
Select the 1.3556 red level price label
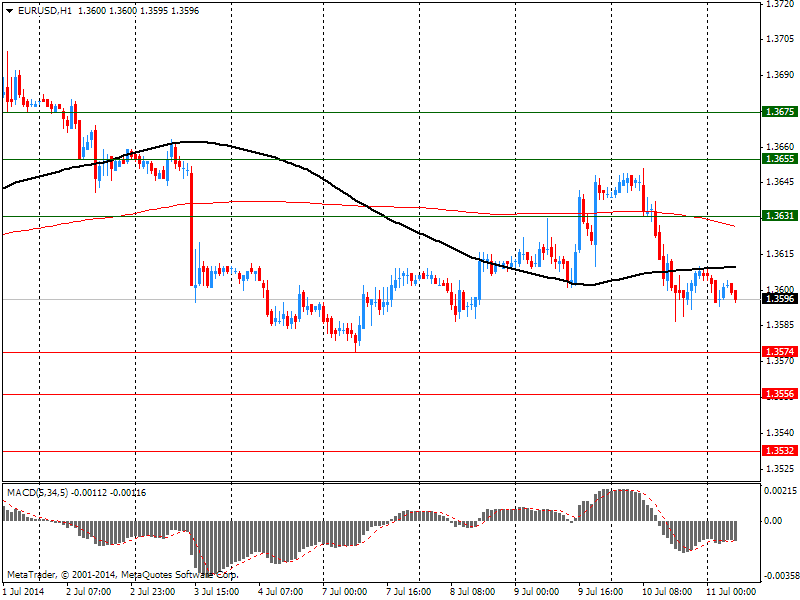pos(780,394)
